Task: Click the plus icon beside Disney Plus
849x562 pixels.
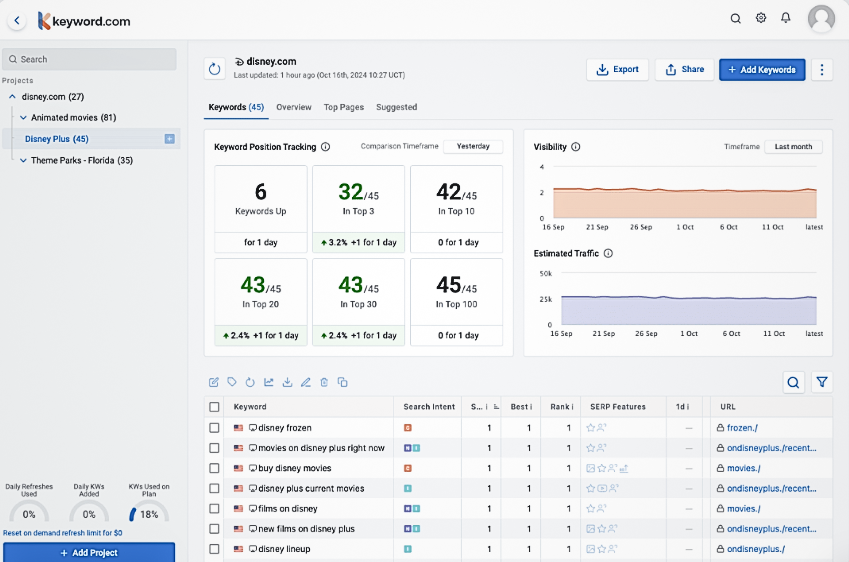Action: point(169,139)
